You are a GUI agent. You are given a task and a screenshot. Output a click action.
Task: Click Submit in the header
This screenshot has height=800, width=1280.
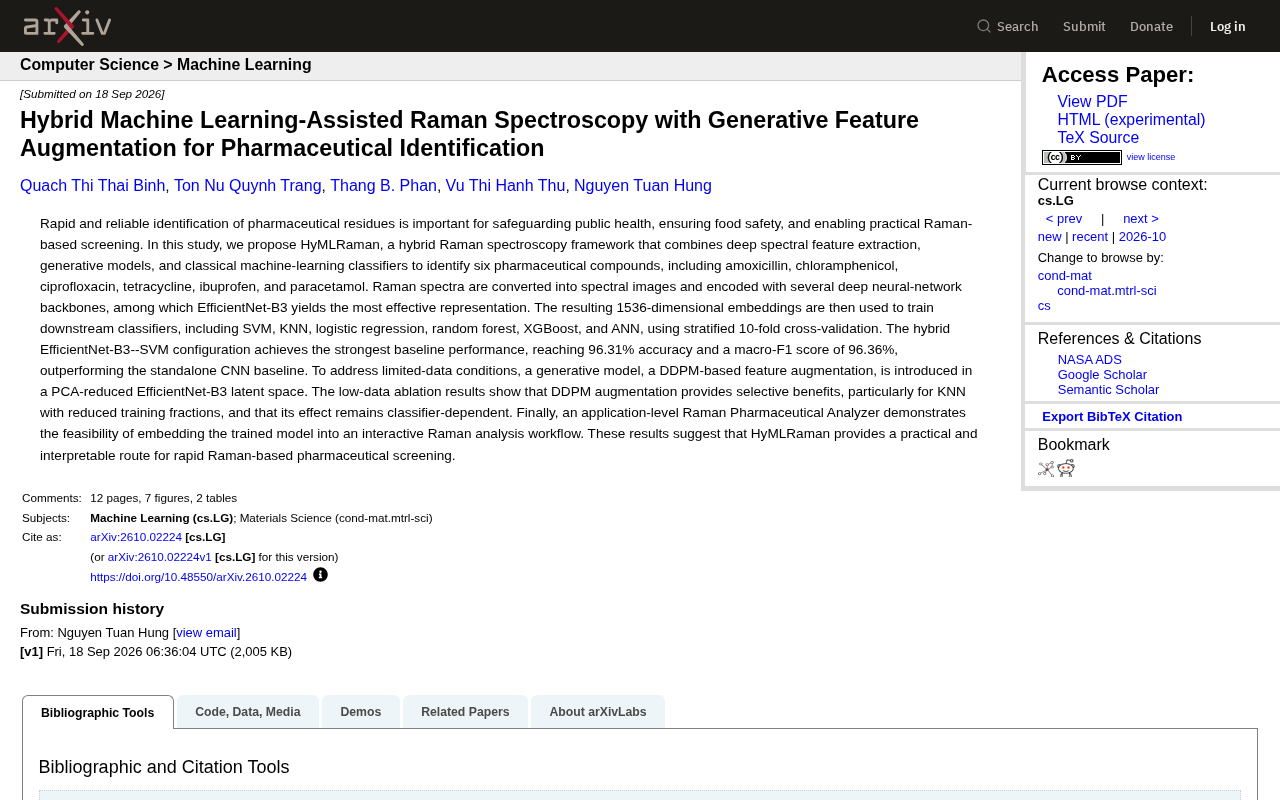(x=1084, y=26)
